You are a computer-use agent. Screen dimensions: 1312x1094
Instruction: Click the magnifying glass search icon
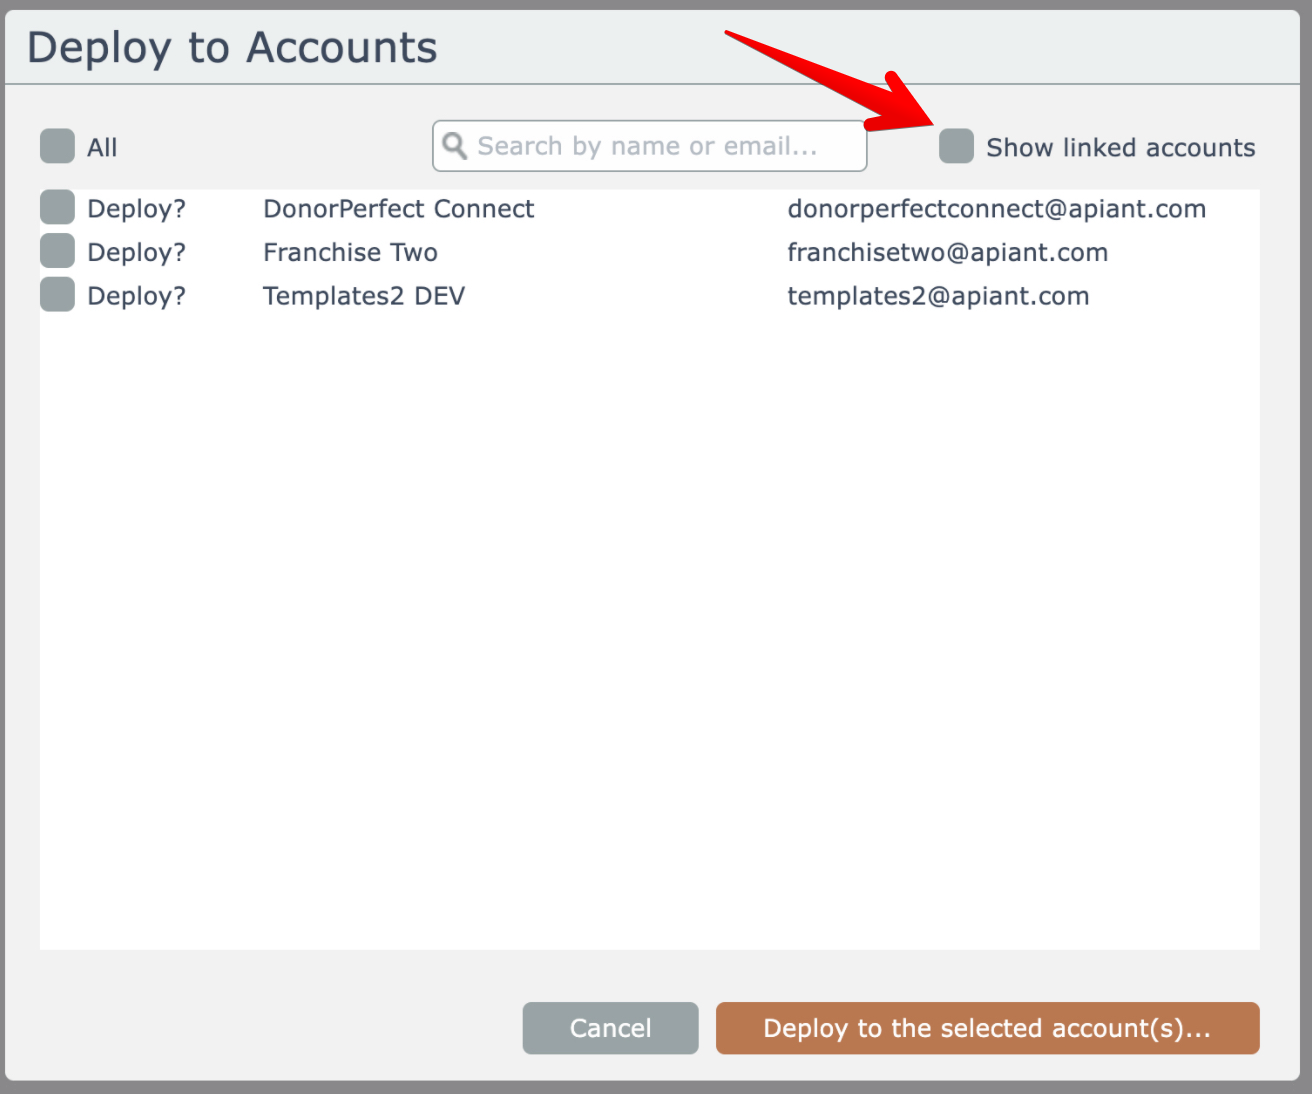(454, 146)
